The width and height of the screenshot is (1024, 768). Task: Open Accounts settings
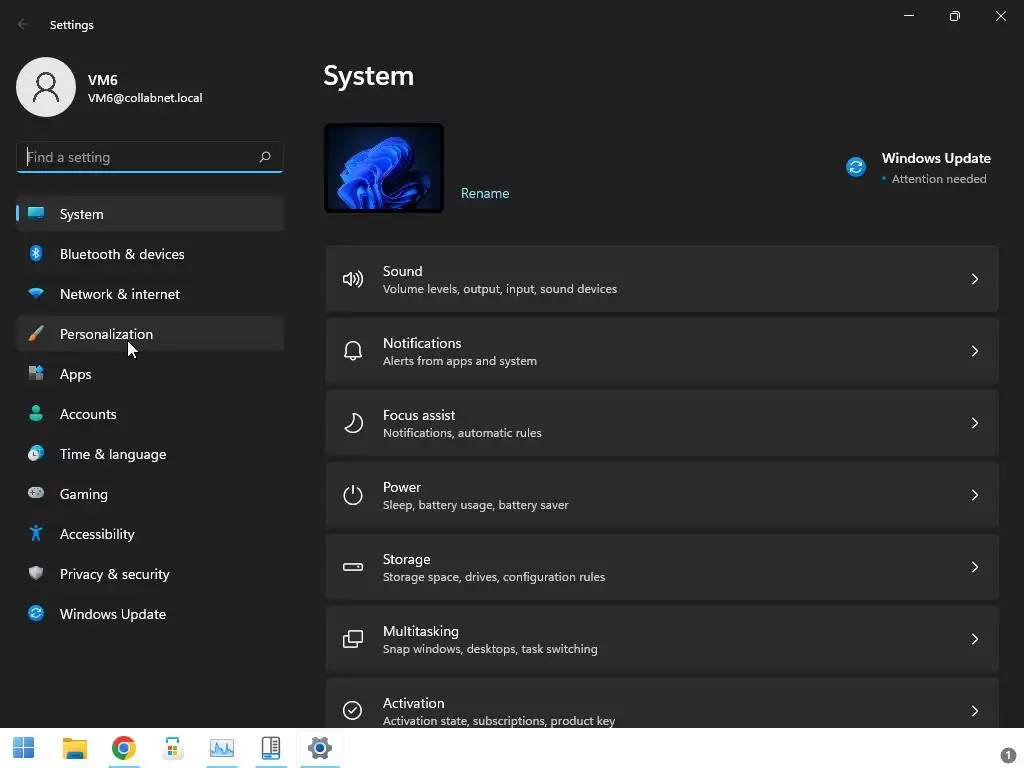tap(150, 413)
